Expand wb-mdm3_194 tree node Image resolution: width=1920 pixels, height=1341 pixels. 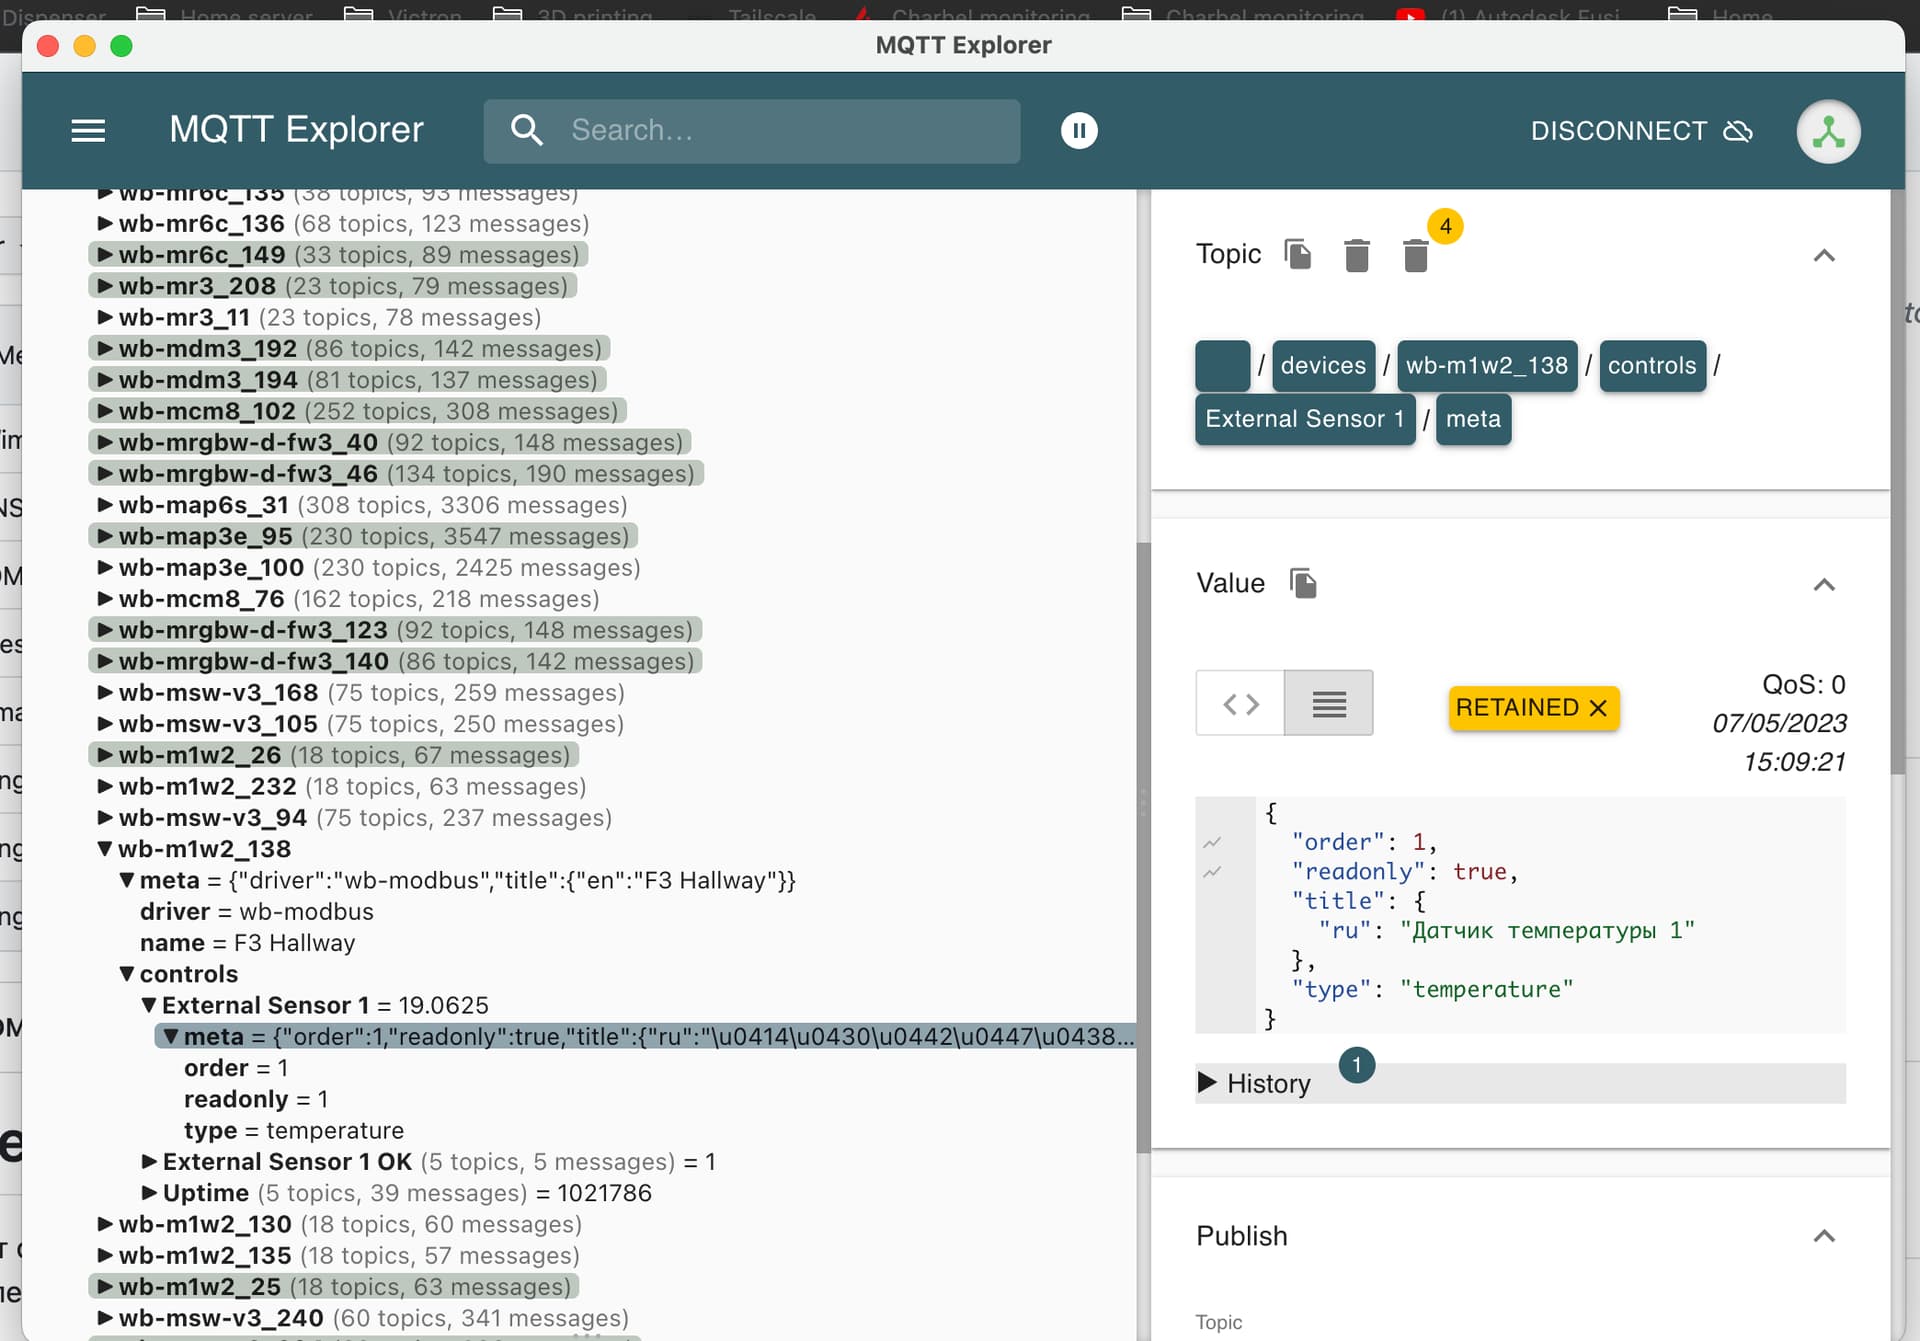pos(104,380)
